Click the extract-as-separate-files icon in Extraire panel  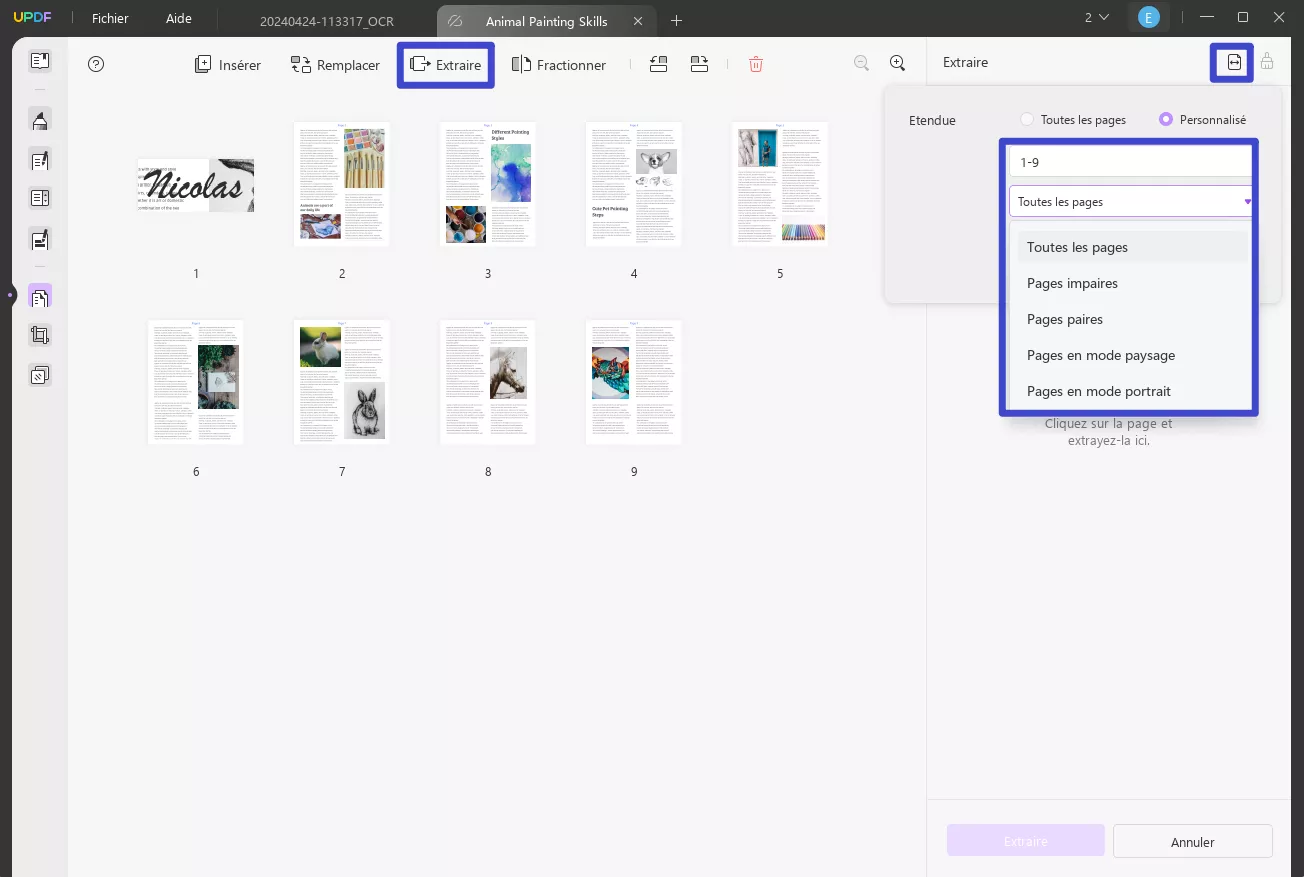coord(1234,62)
